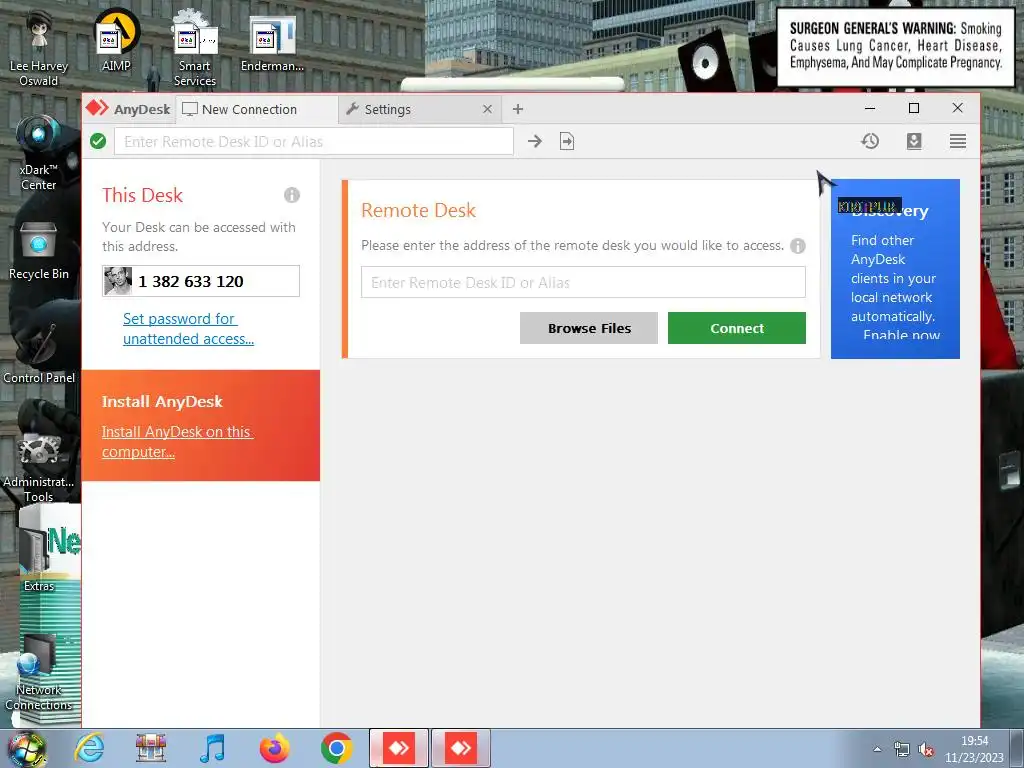Show hidden system tray icons arrow
Screen dimensions: 1024x768
pos(877,749)
